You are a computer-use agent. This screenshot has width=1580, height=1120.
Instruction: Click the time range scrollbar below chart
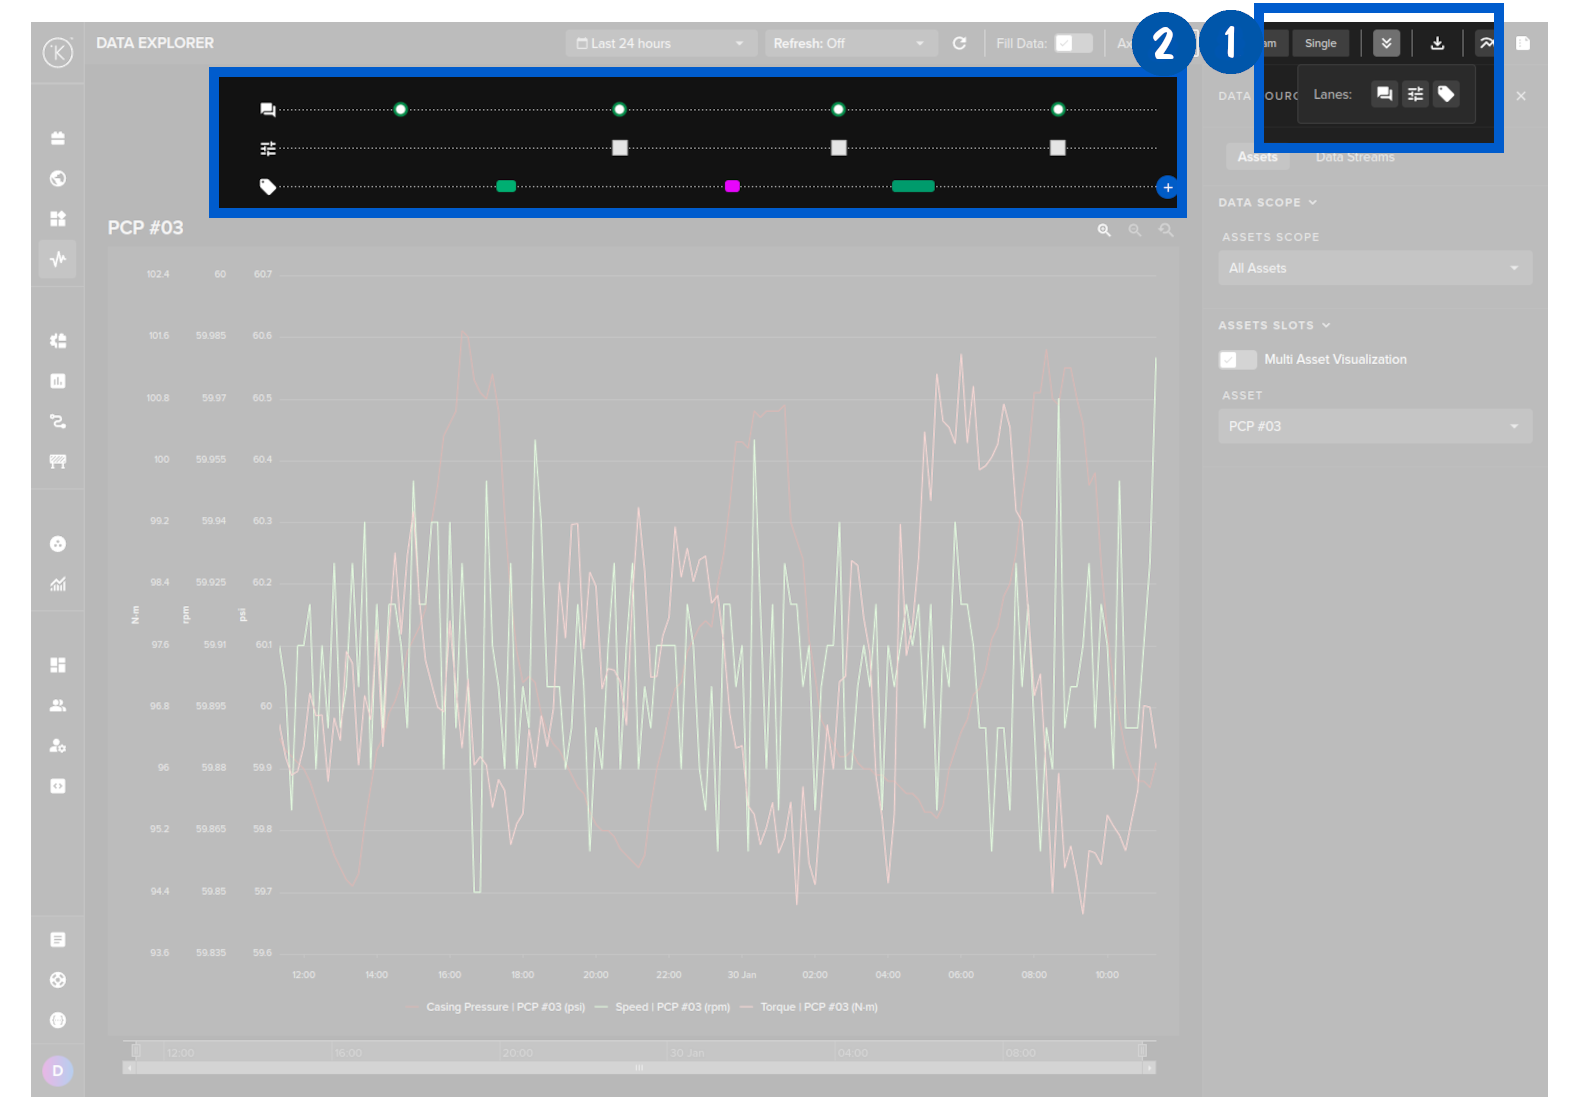tap(638, 1068)
